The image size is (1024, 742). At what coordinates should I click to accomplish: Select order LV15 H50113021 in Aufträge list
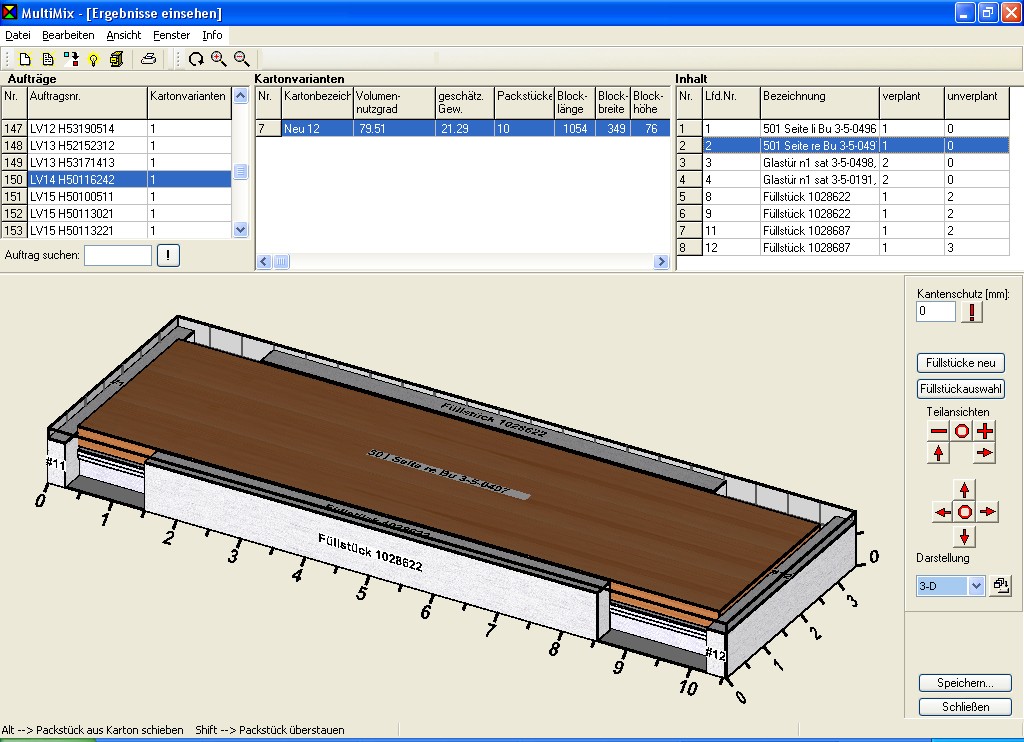click(x=72, y=213)
